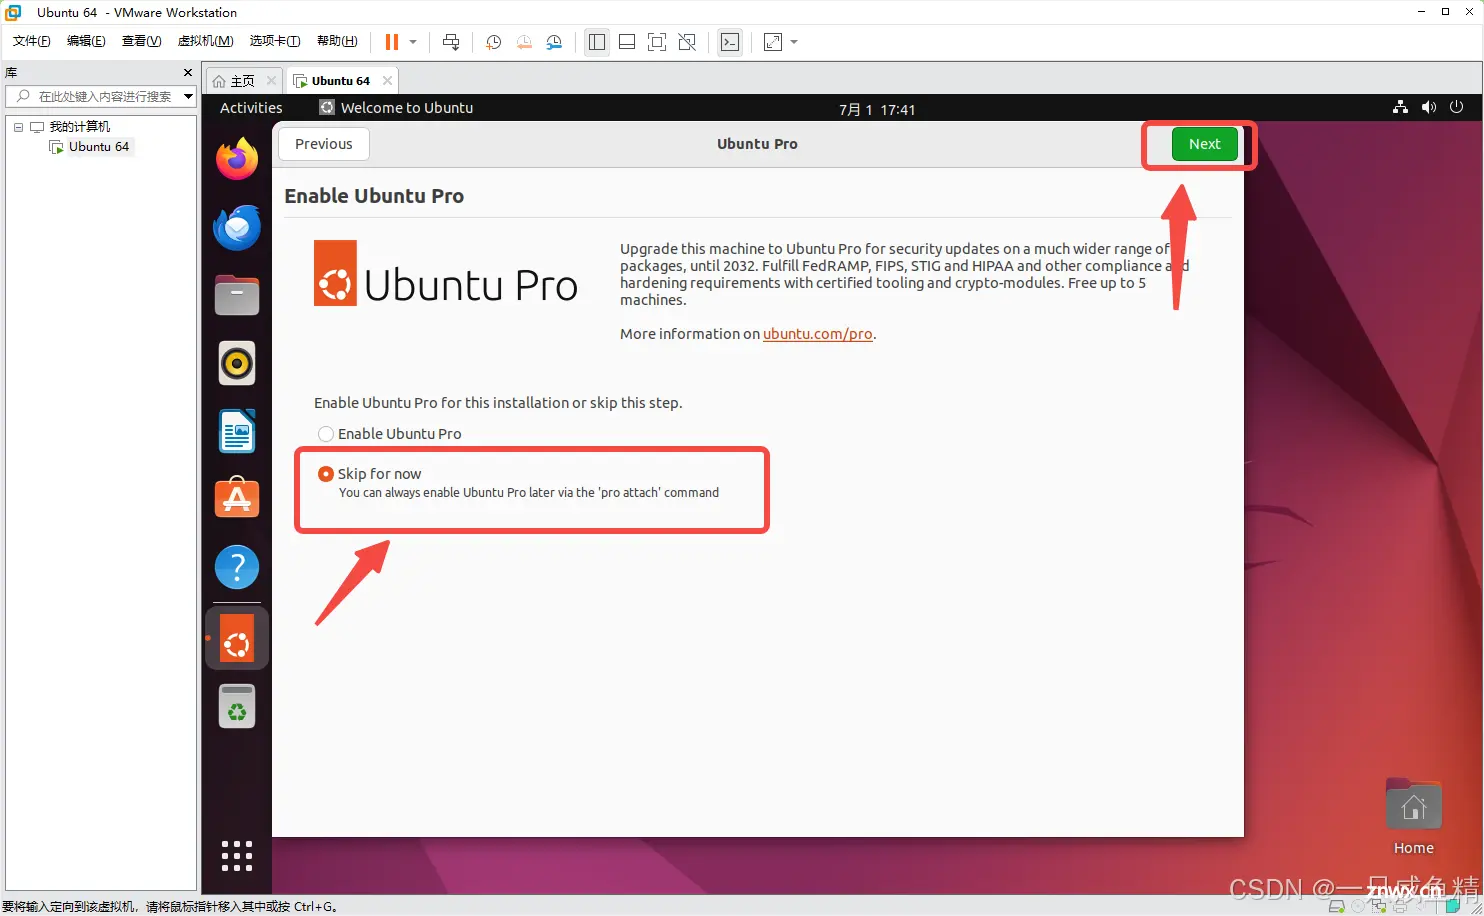Open the 查看(V) menu
This screenshot has height=916, width=1484.
tap(141, 41)
